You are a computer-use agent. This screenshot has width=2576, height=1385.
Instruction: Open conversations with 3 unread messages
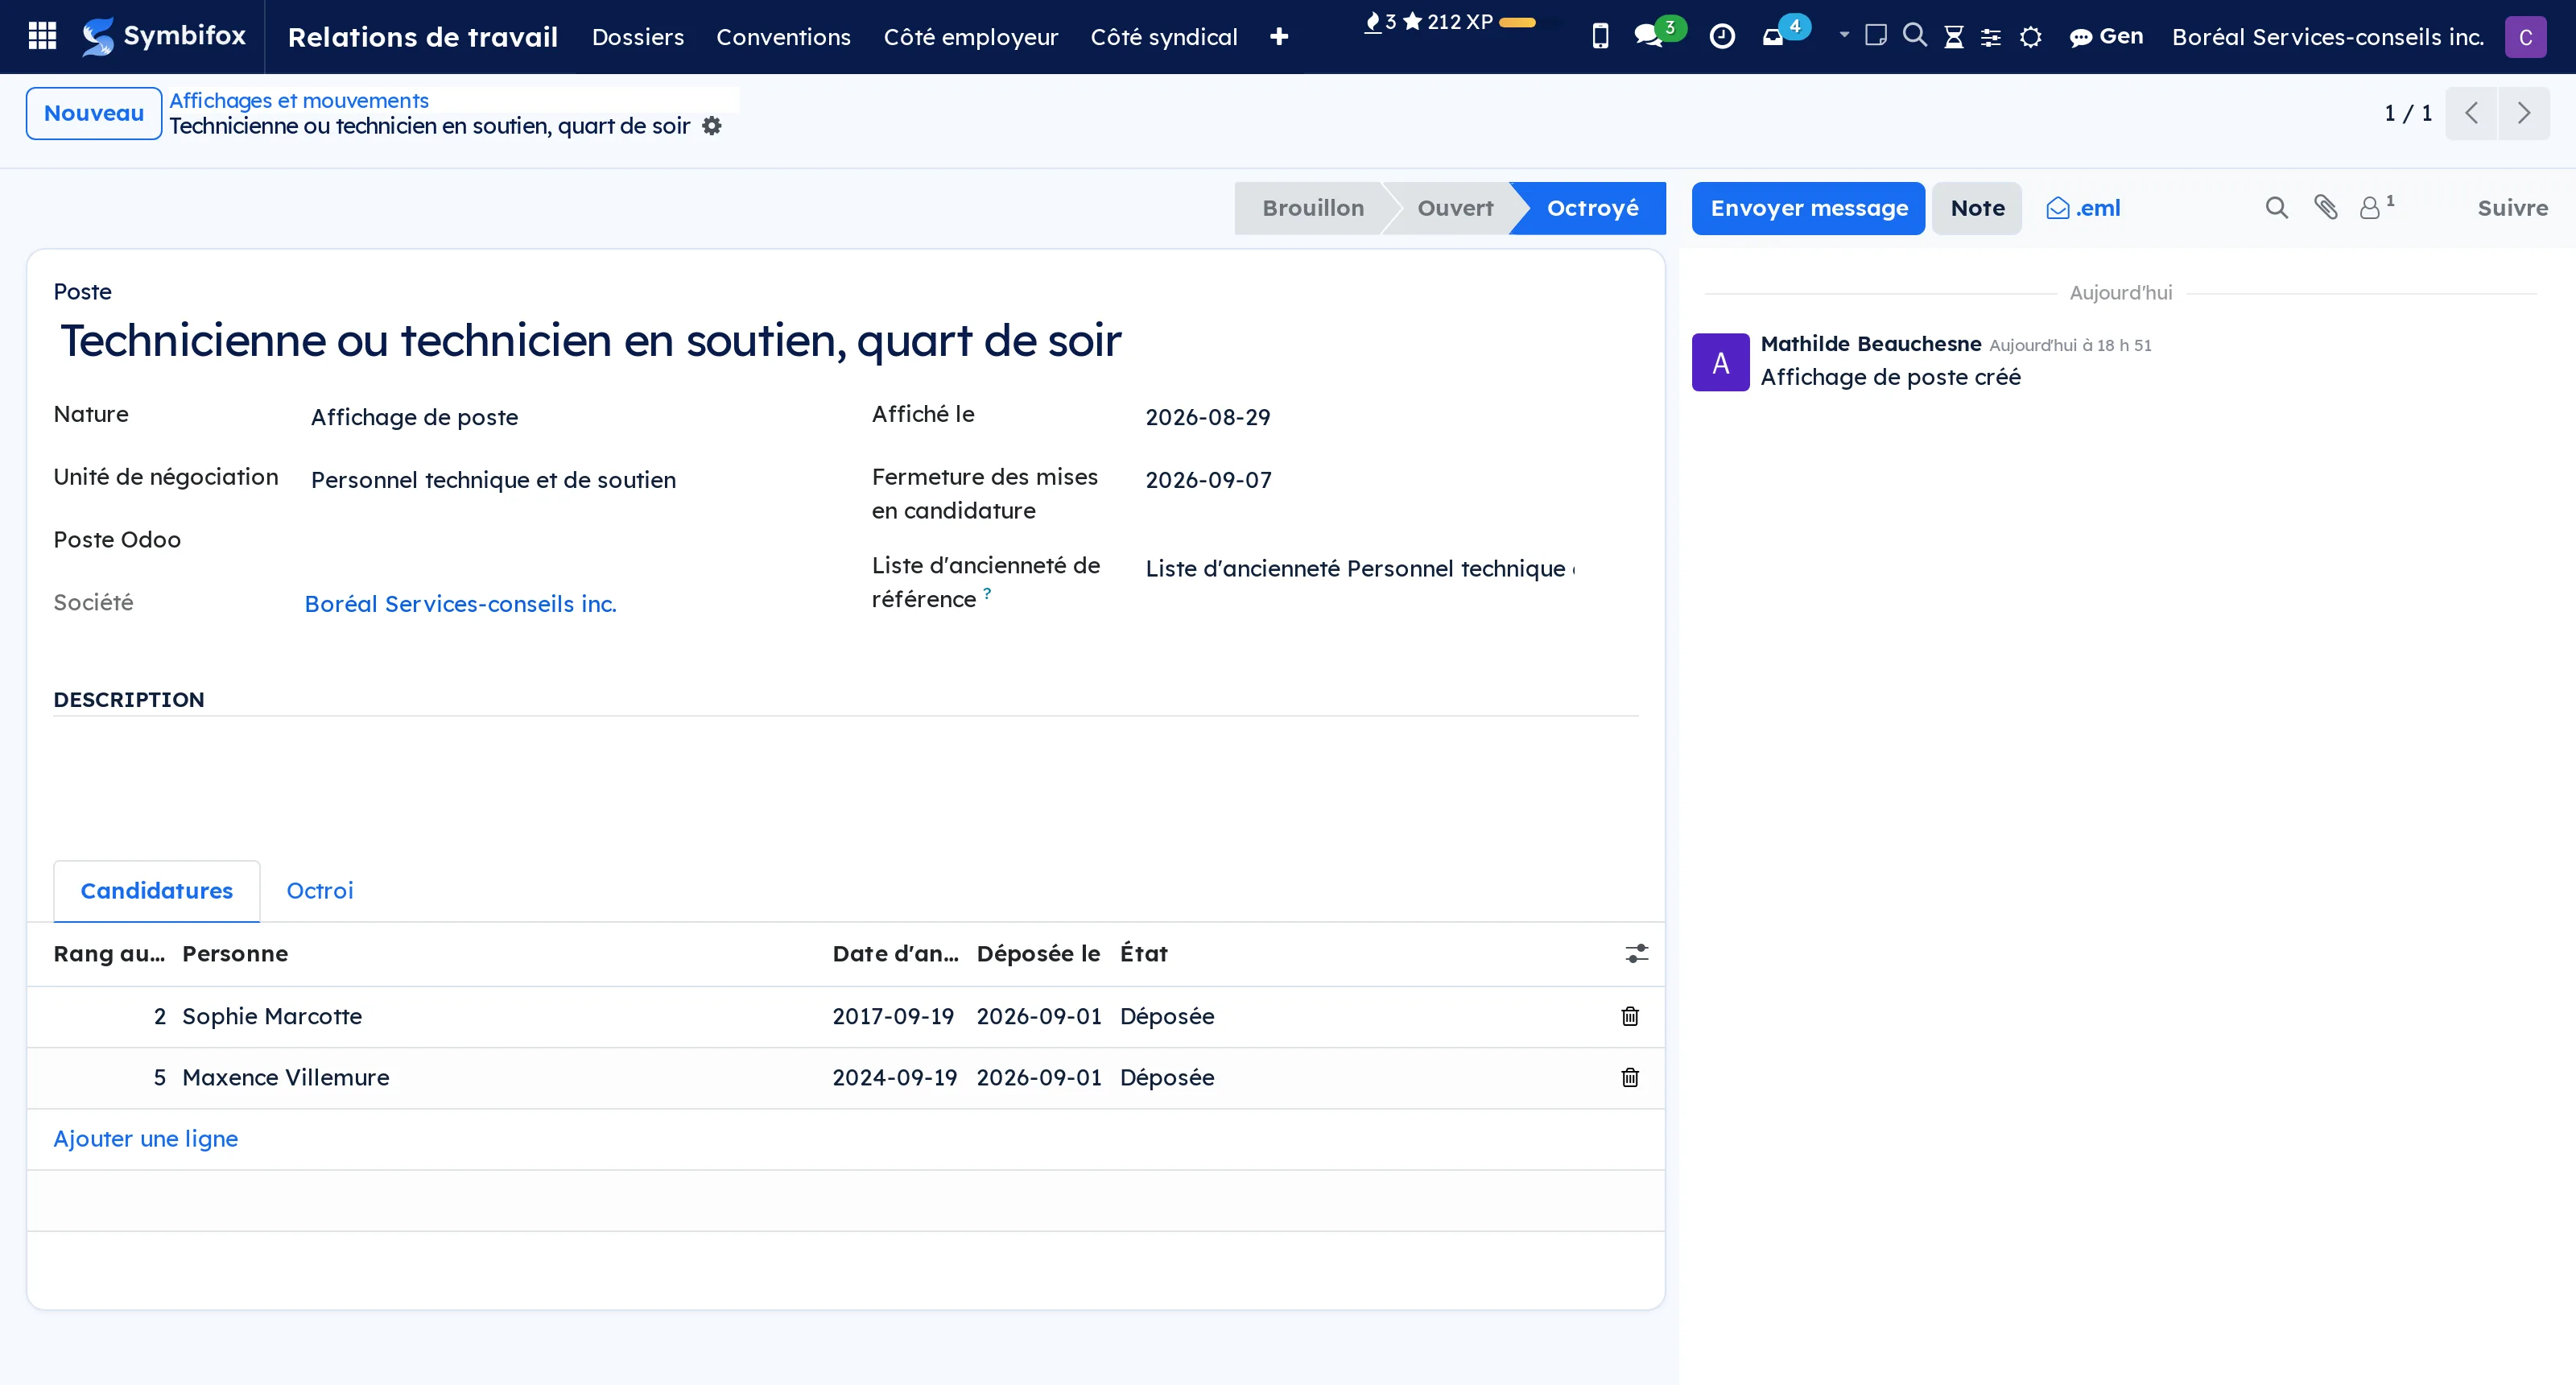[x=1658, y=34]
